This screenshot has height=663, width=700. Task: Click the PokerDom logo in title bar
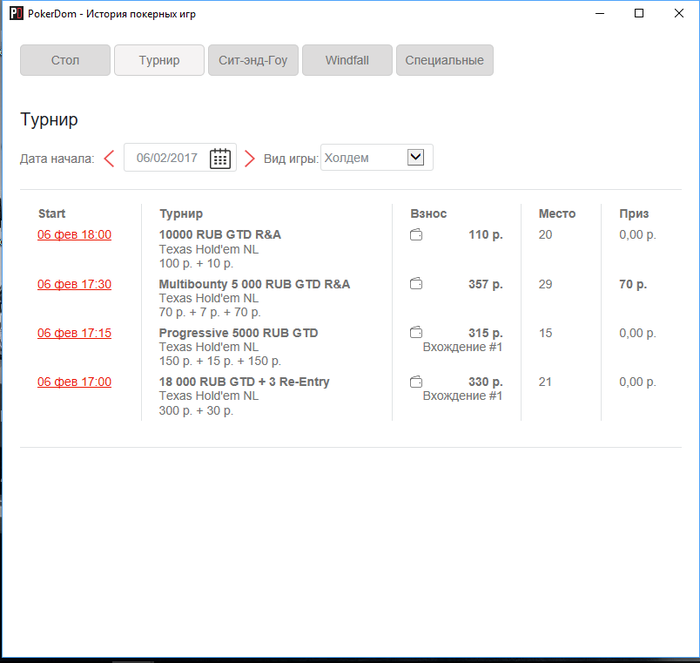[17, 13]
